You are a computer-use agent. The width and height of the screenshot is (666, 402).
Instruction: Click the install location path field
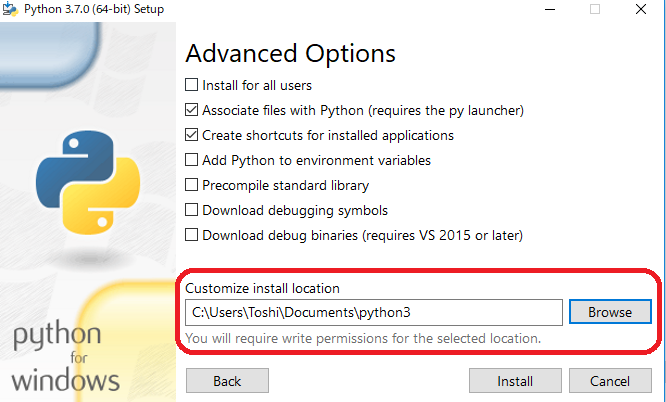click(374, 312)
